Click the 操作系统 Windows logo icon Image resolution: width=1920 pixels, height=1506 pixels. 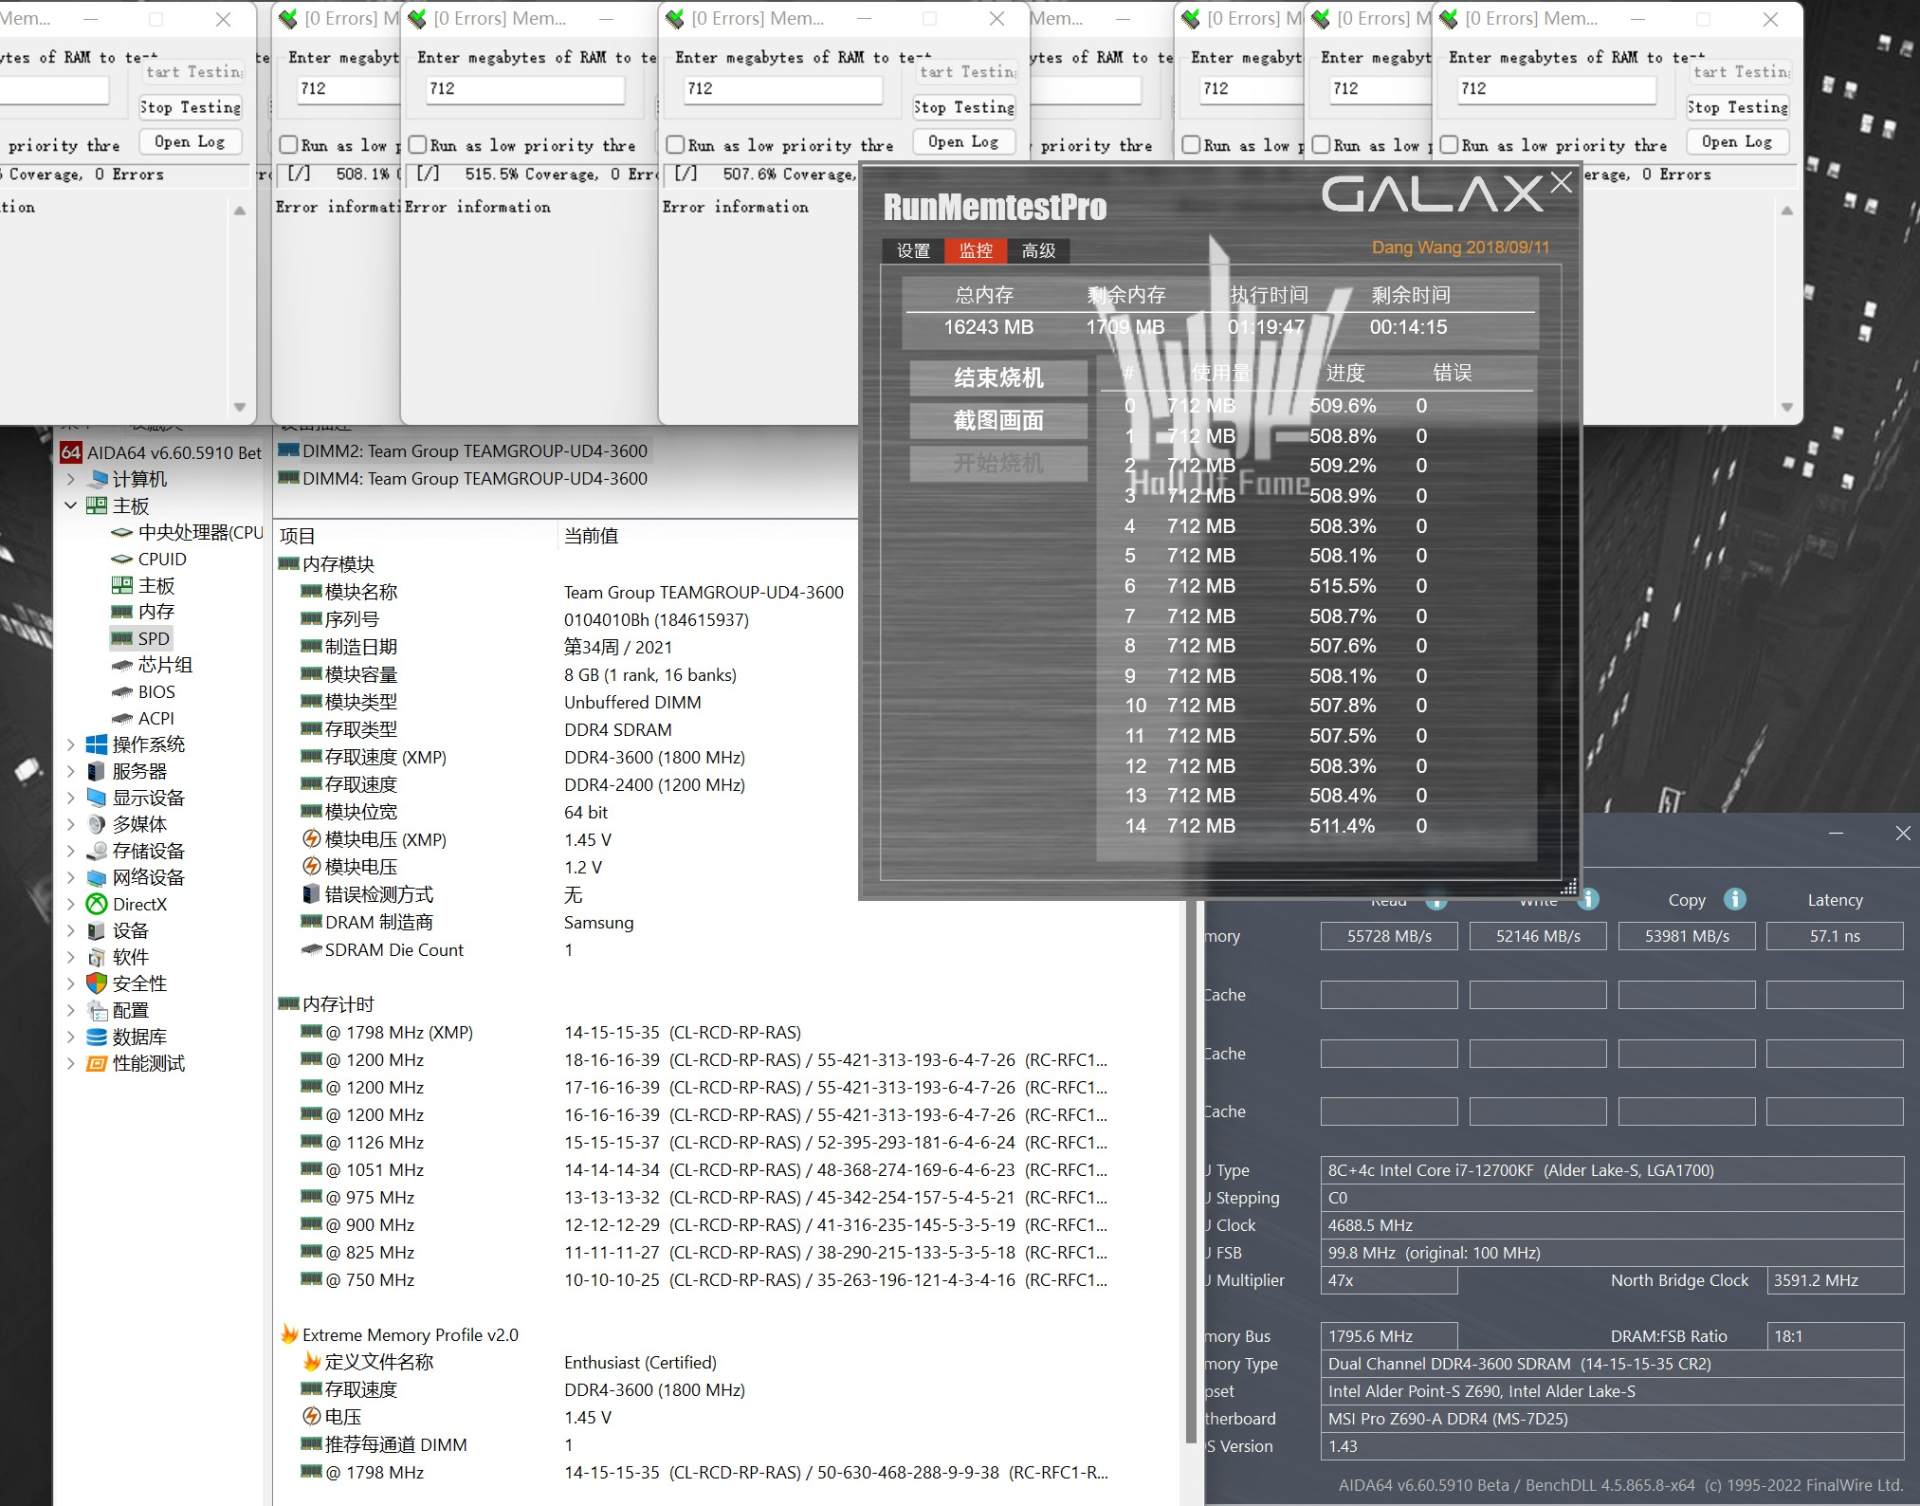97,744
